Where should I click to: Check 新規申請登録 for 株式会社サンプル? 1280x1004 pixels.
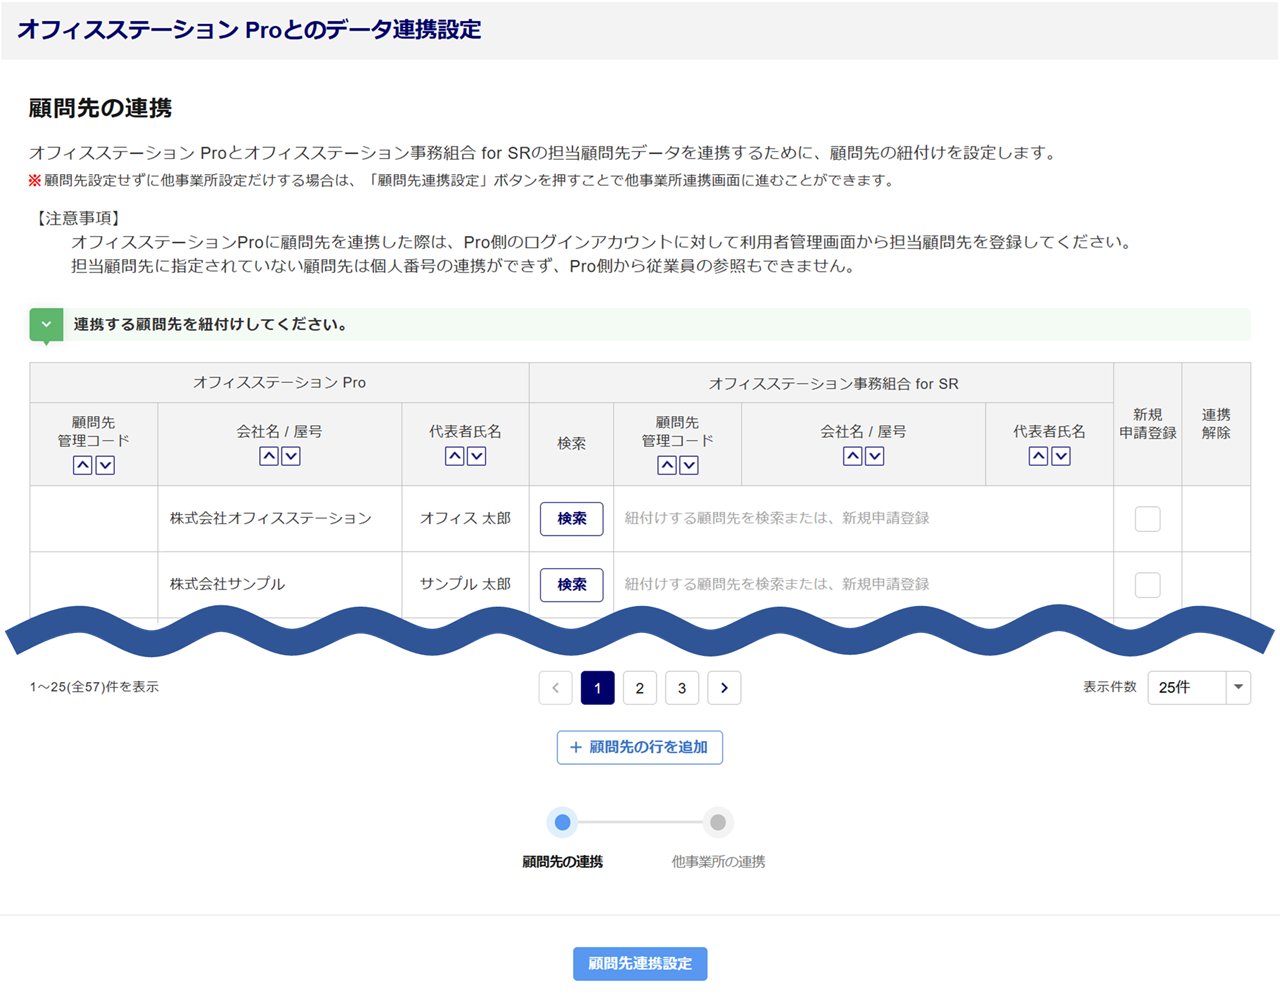click(1147, 585)
